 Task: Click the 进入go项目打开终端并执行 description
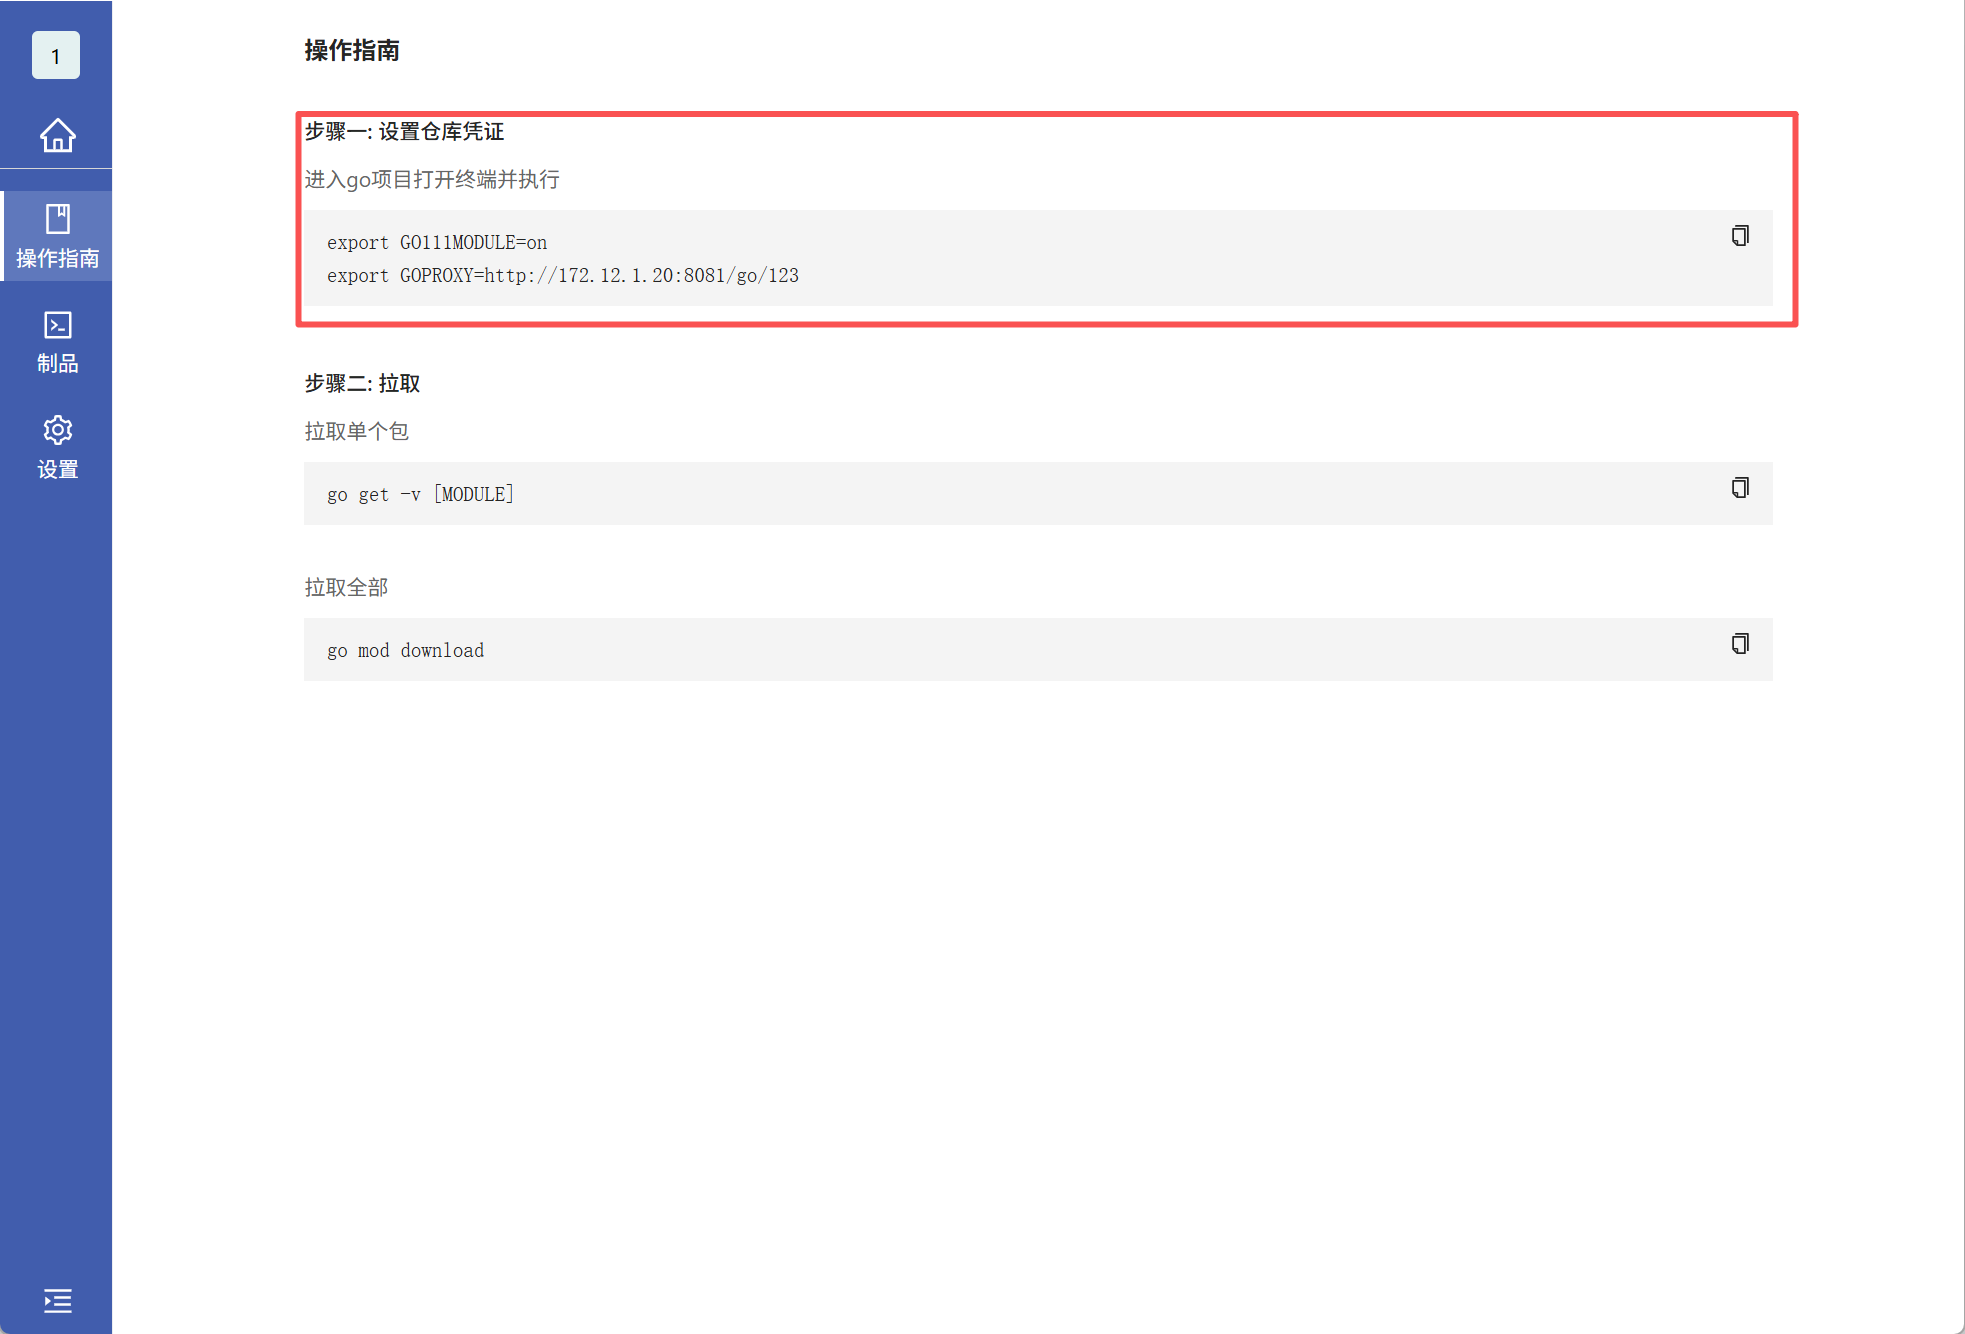pos(432,180)
